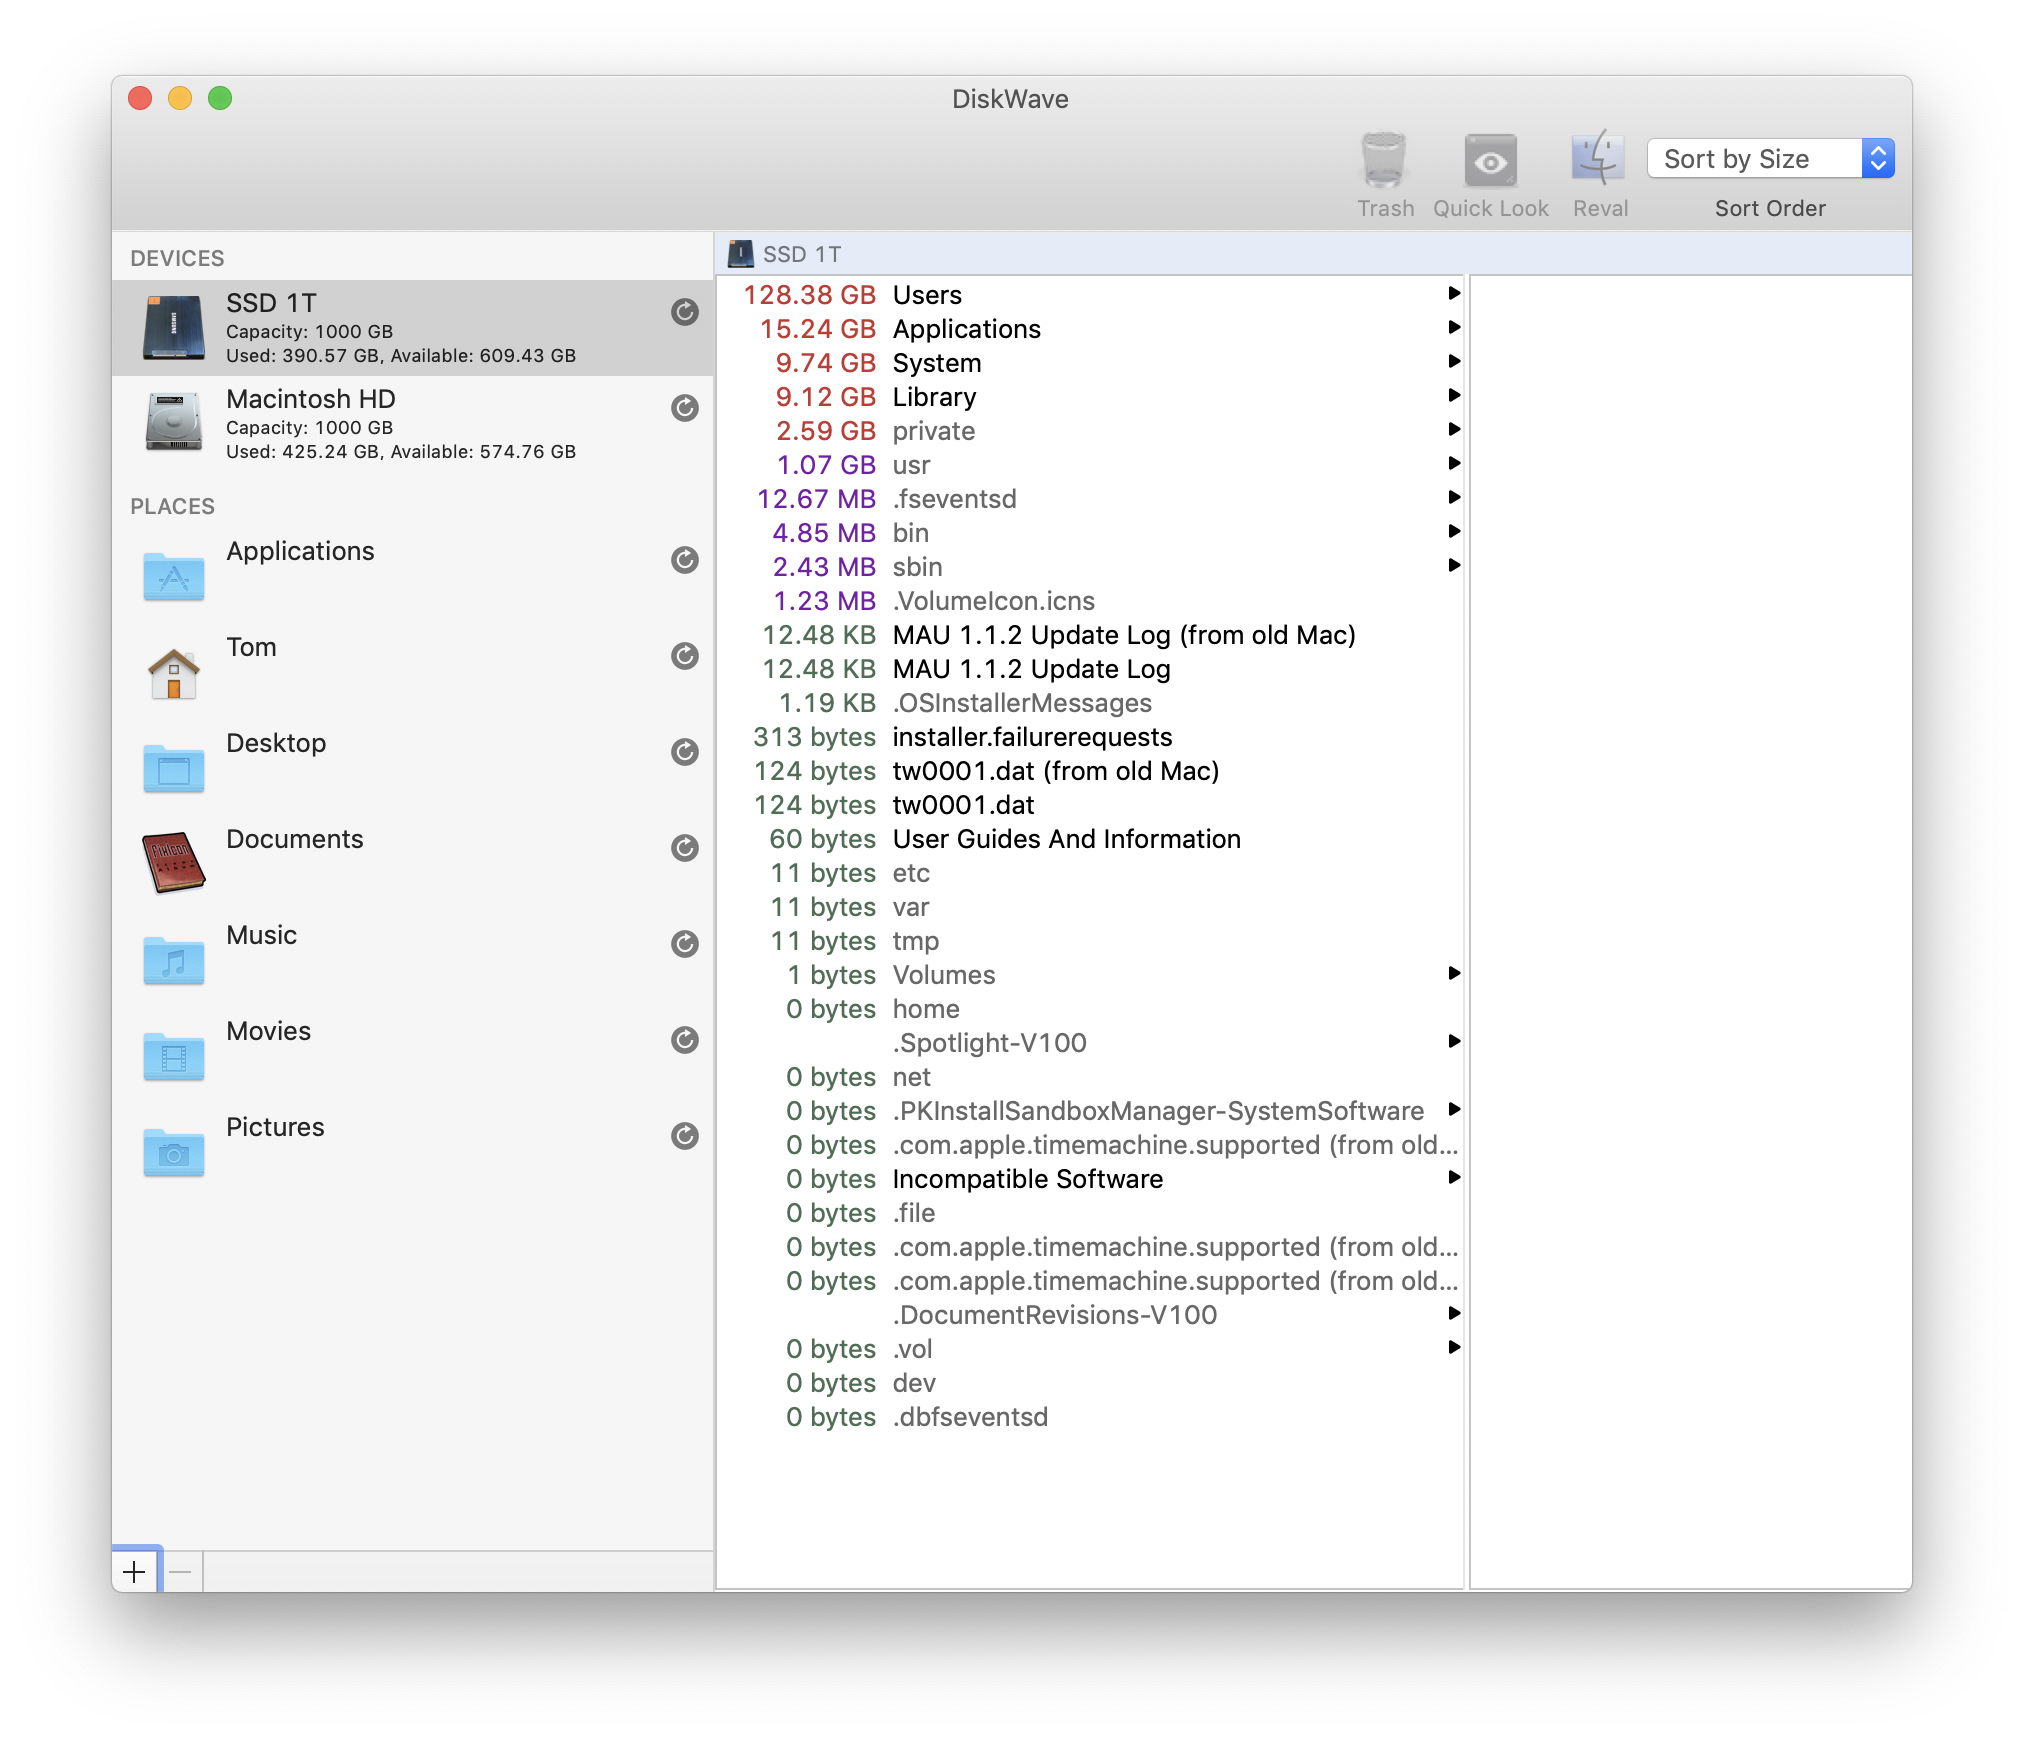Select tw0001.dat (from old Mac) file
Viewport: 2024px width, 1740px height.
coord(1090,771)
